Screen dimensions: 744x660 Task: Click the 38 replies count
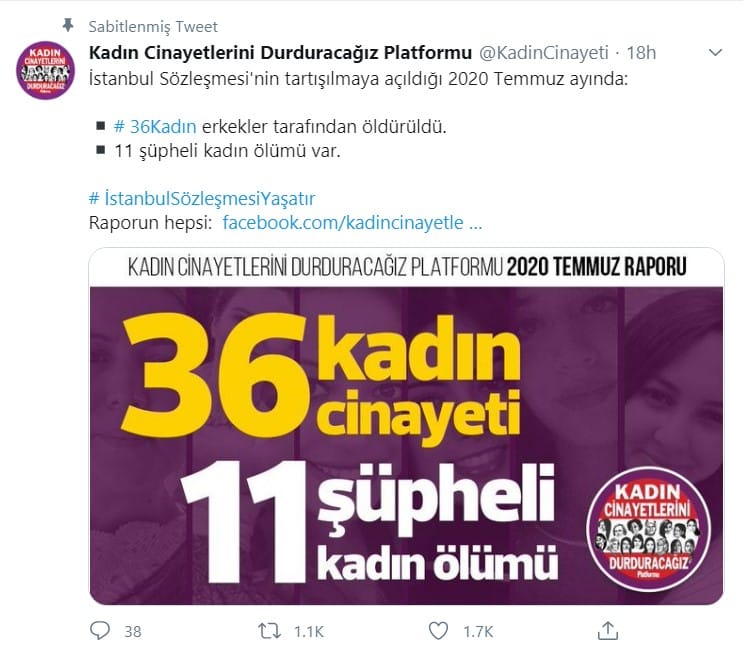(133, 632)
